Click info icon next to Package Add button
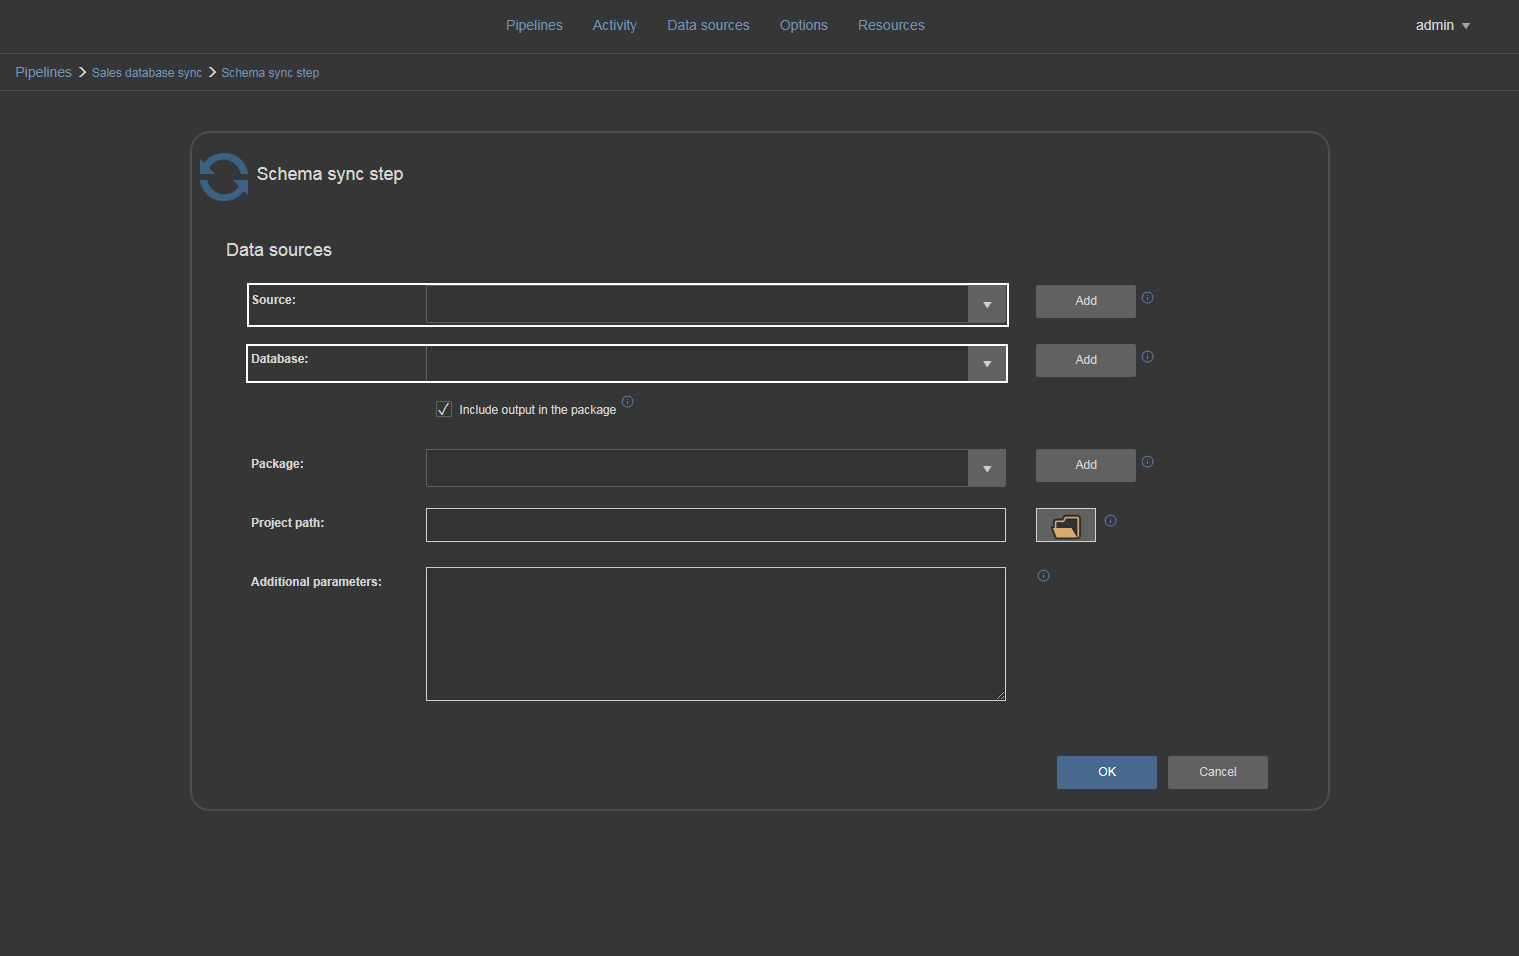This screenshot has width=1519, height=956. (1148, 462)
